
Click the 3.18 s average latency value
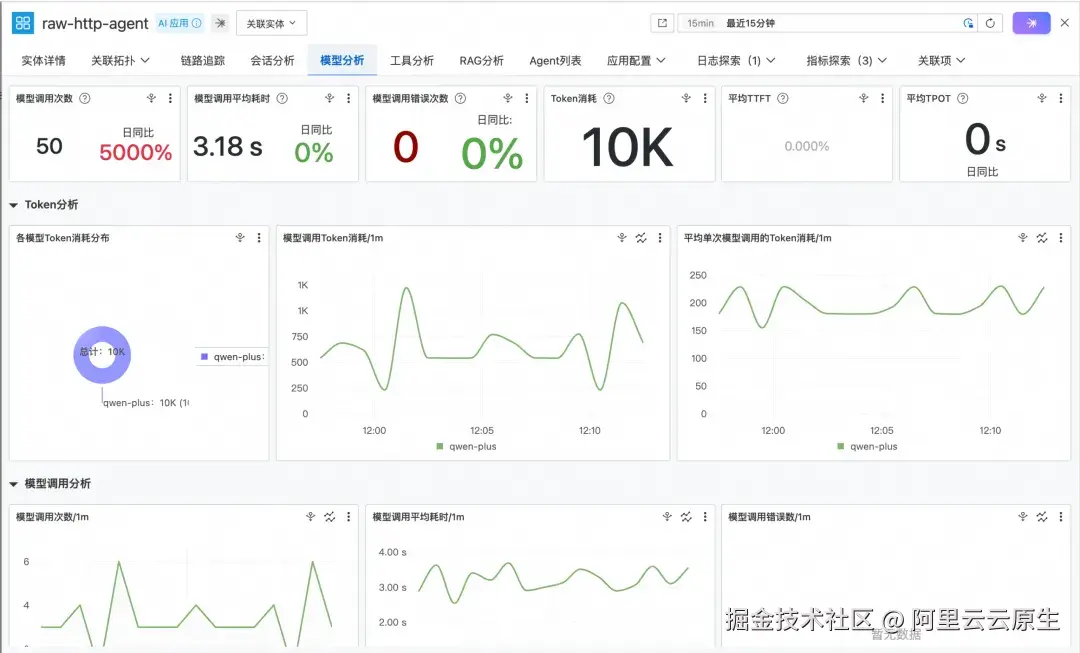click(227, 146)
